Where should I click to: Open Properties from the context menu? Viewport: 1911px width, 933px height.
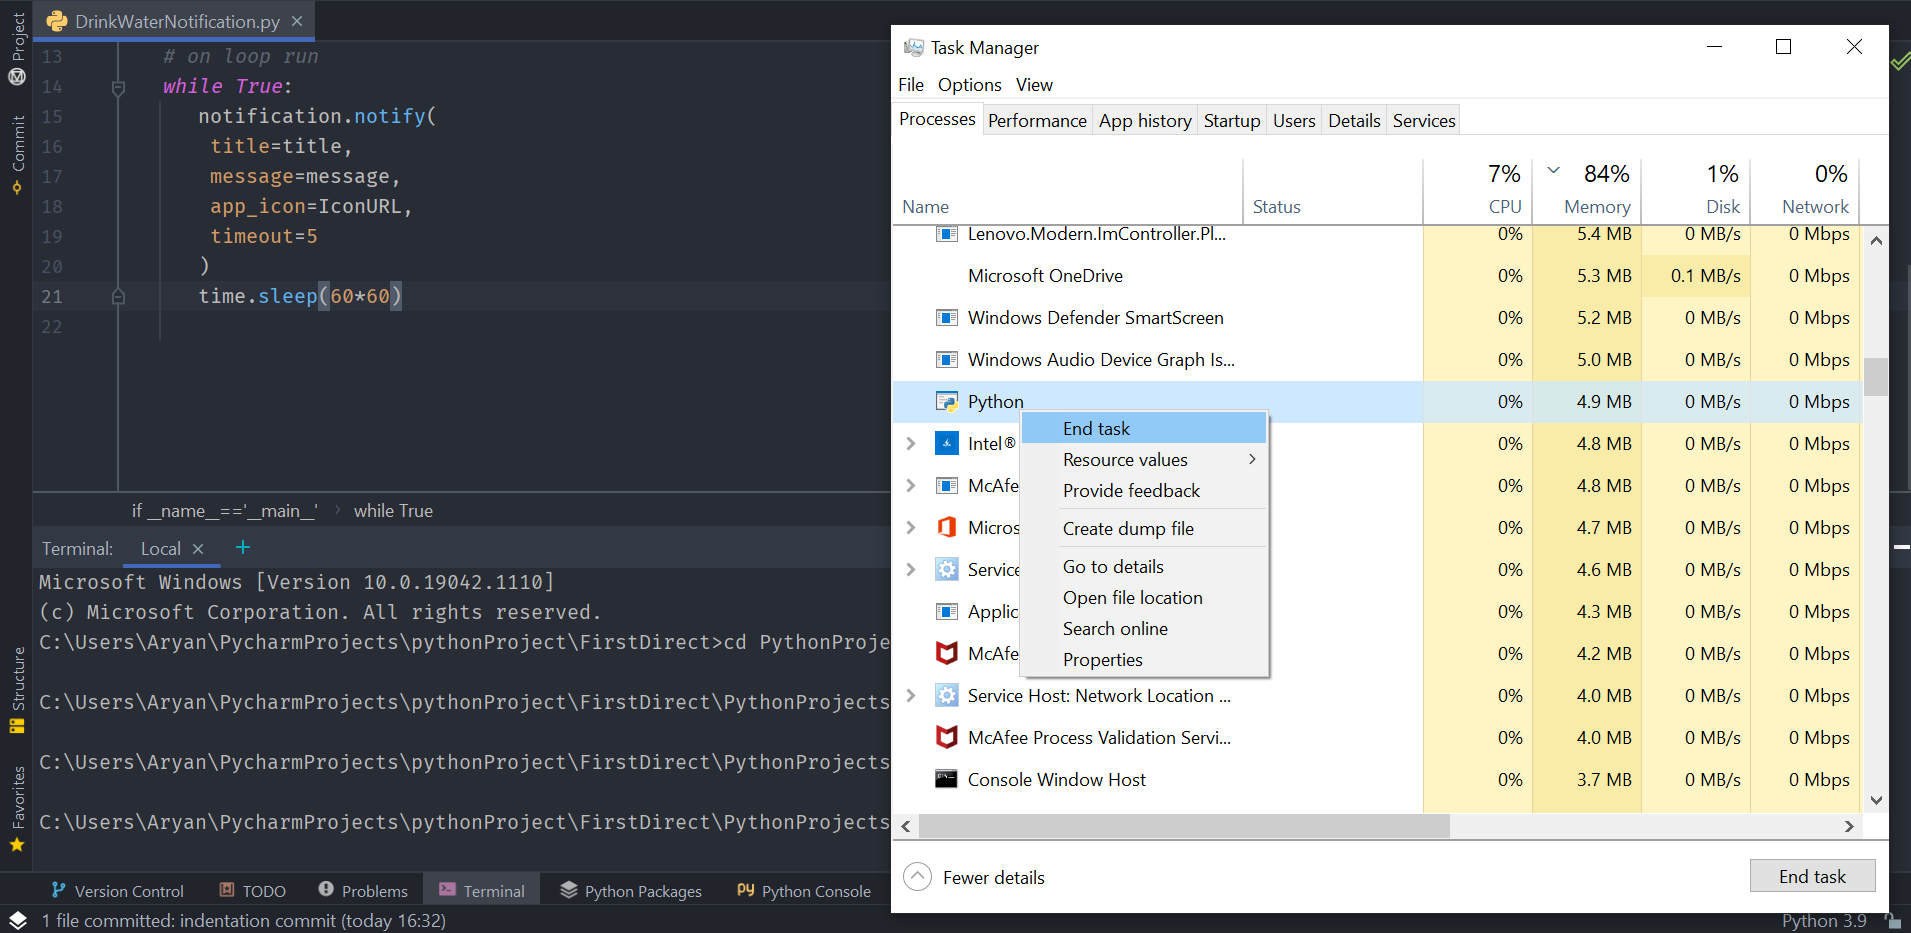(1144, 659)
